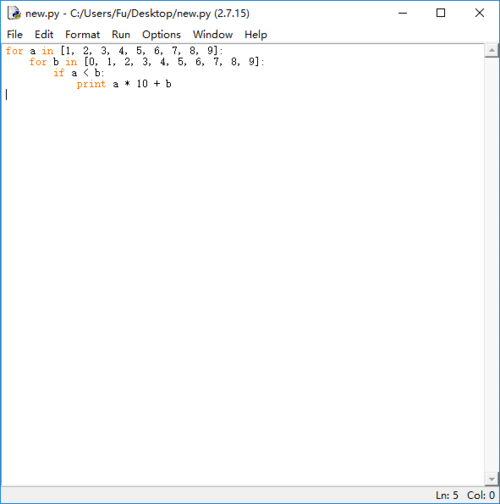
Task: Click the scrollbar up arrow
Action: (x=492, y=50)
